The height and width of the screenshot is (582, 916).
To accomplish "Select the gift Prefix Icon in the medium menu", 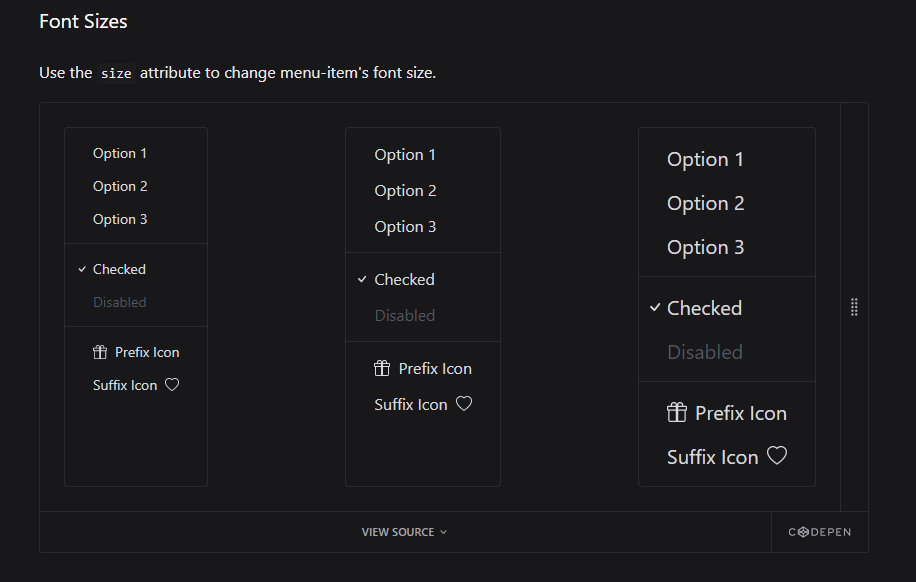I will pos(382,368).
